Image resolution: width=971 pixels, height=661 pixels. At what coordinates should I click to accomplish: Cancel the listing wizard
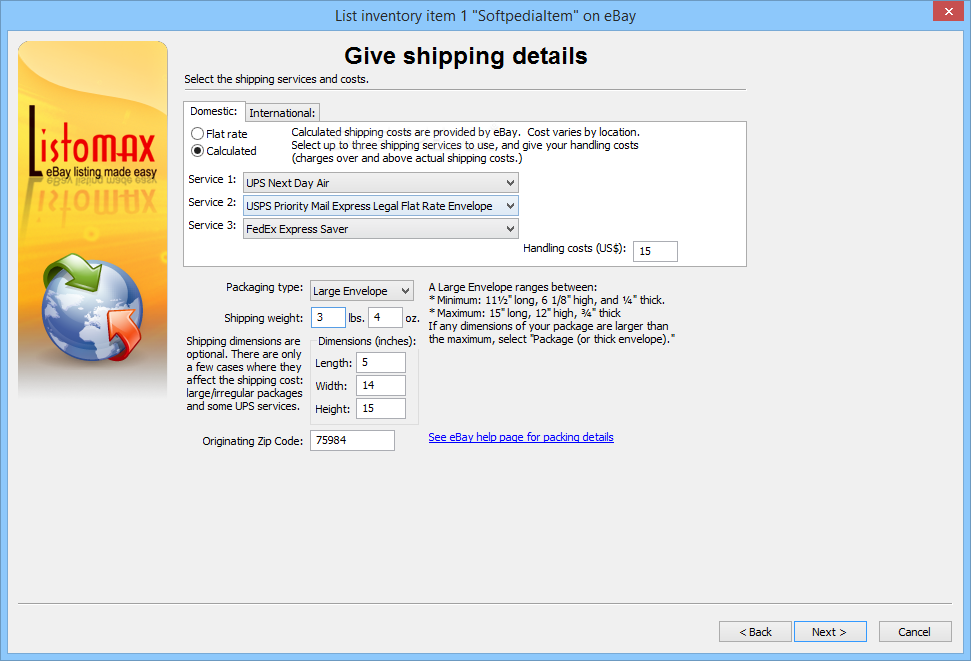pos(915,632)
